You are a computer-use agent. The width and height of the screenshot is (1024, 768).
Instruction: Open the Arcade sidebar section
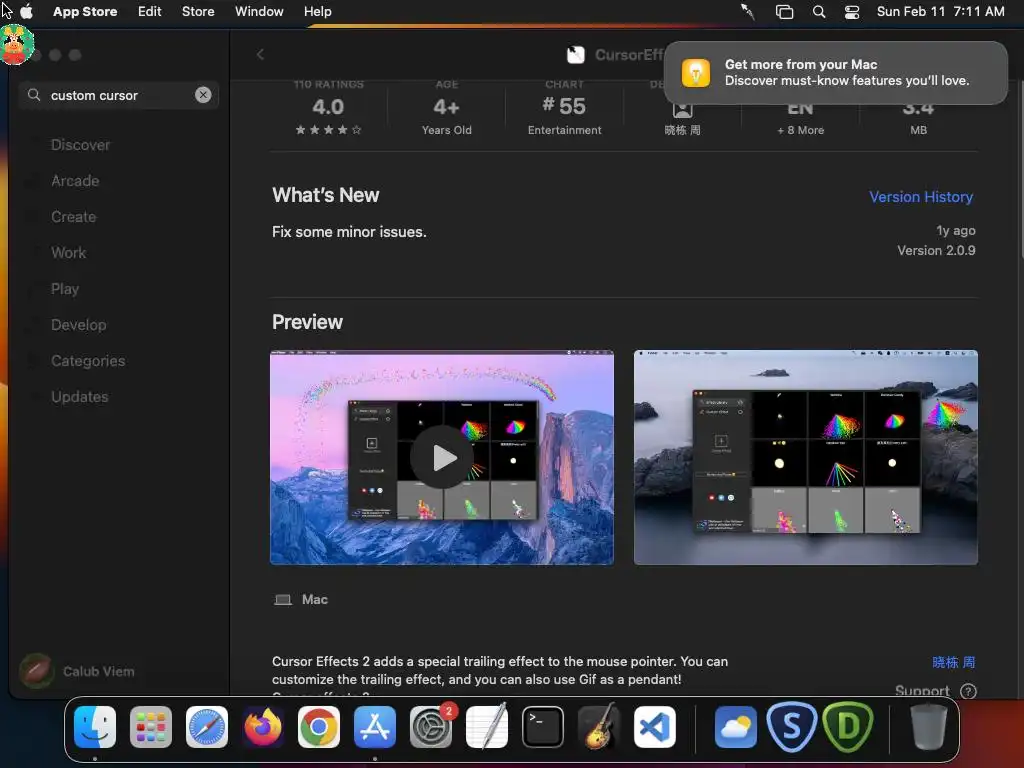click(x=75, y=181)
